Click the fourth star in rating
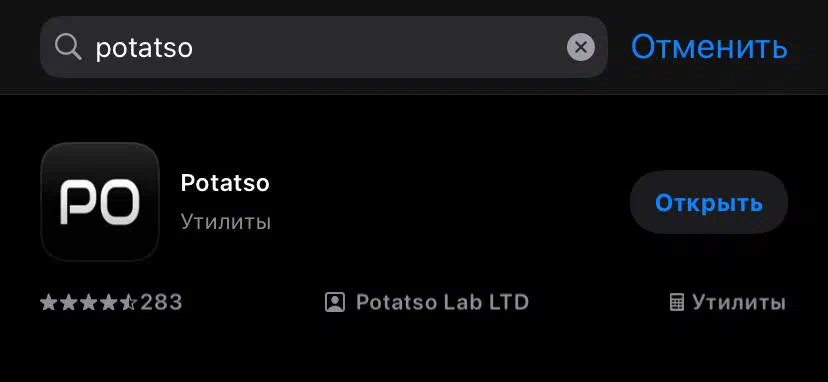 [x=108, y=302]
